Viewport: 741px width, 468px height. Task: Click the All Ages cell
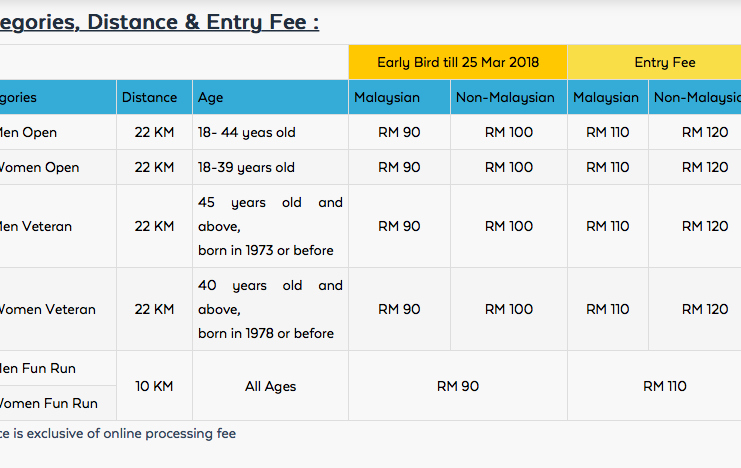270,386
